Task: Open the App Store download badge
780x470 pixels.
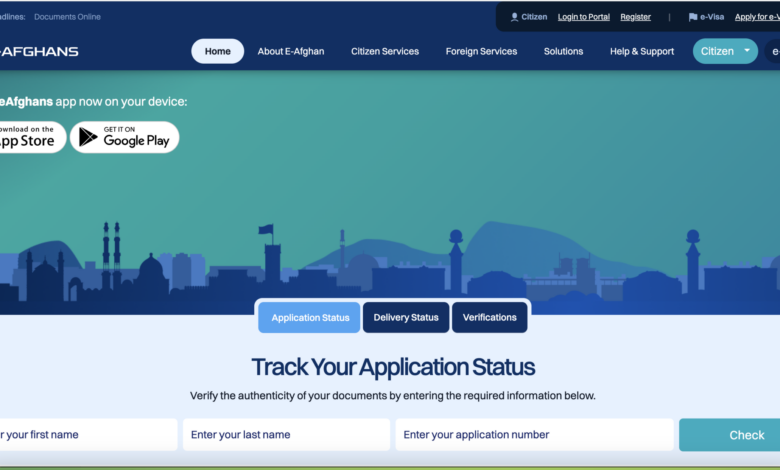Action: (30, 137)
